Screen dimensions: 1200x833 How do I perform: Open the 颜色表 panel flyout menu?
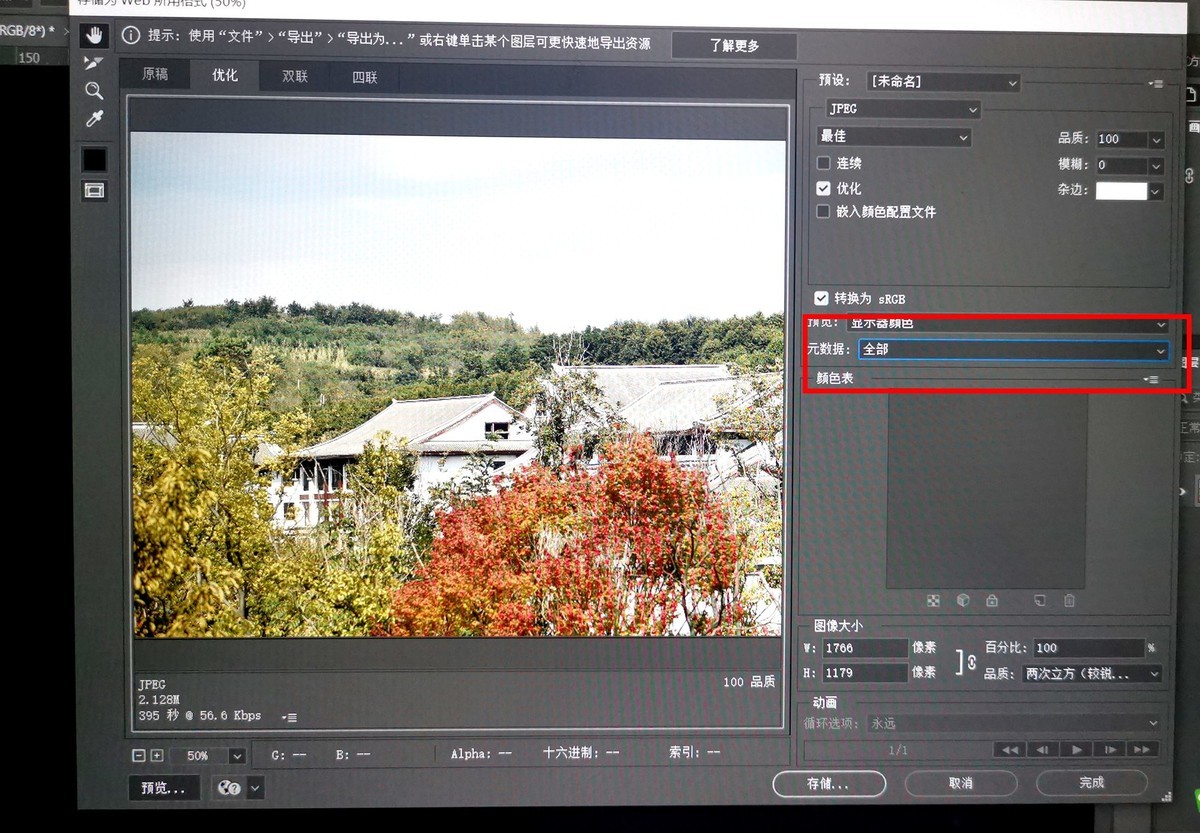point(1152,380)
